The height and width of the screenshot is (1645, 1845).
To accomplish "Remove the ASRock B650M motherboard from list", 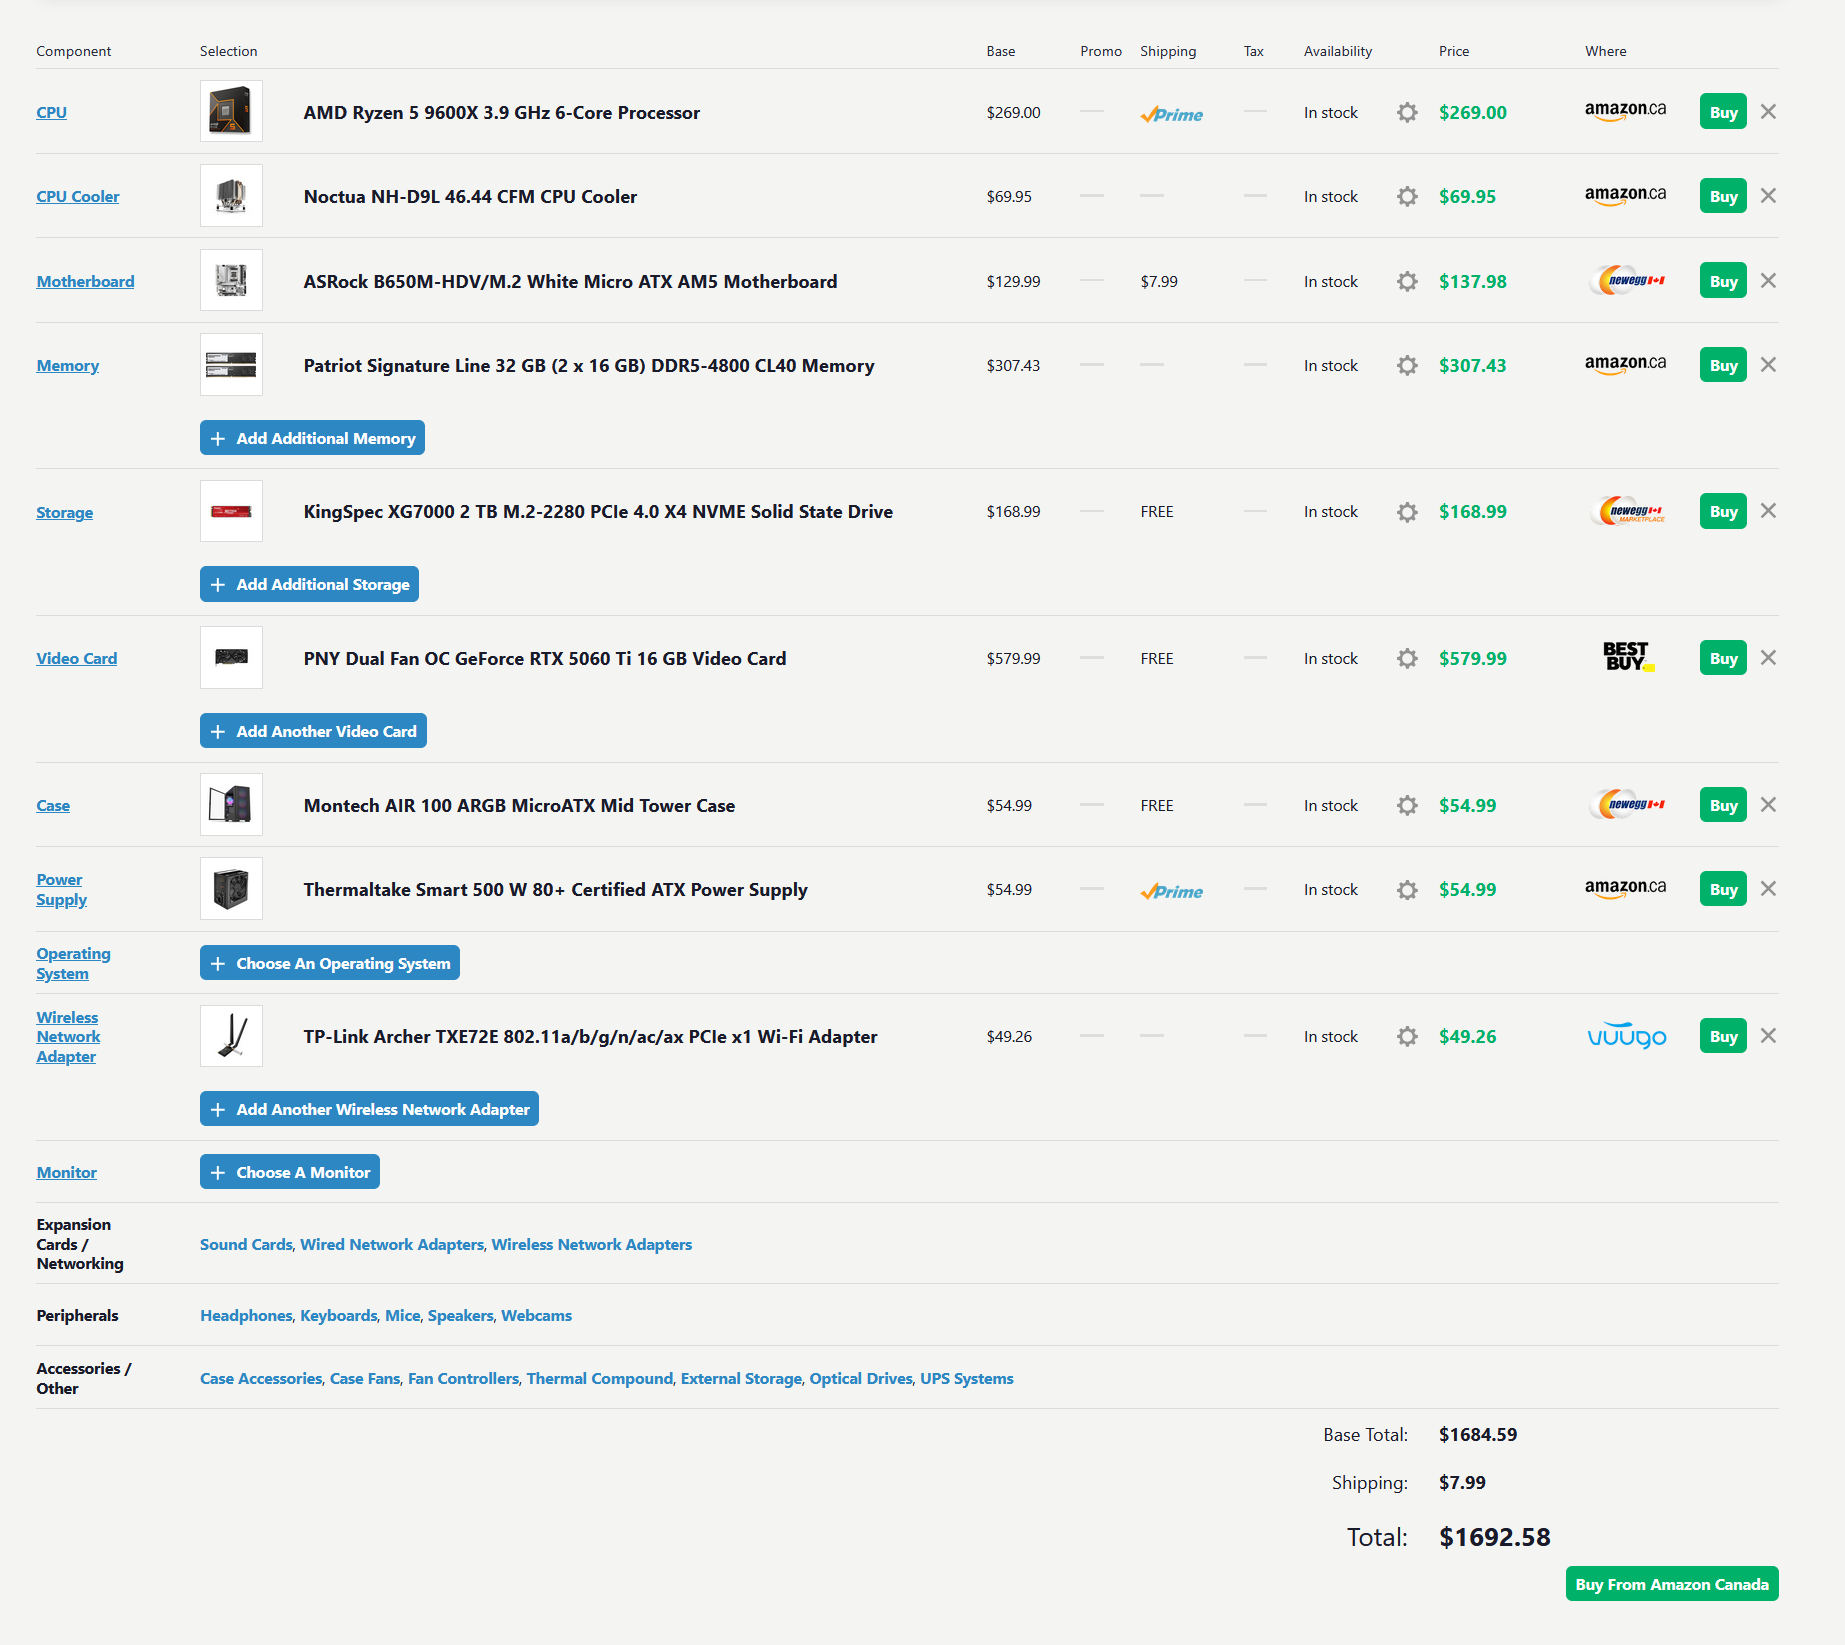I will point(1768,281).
